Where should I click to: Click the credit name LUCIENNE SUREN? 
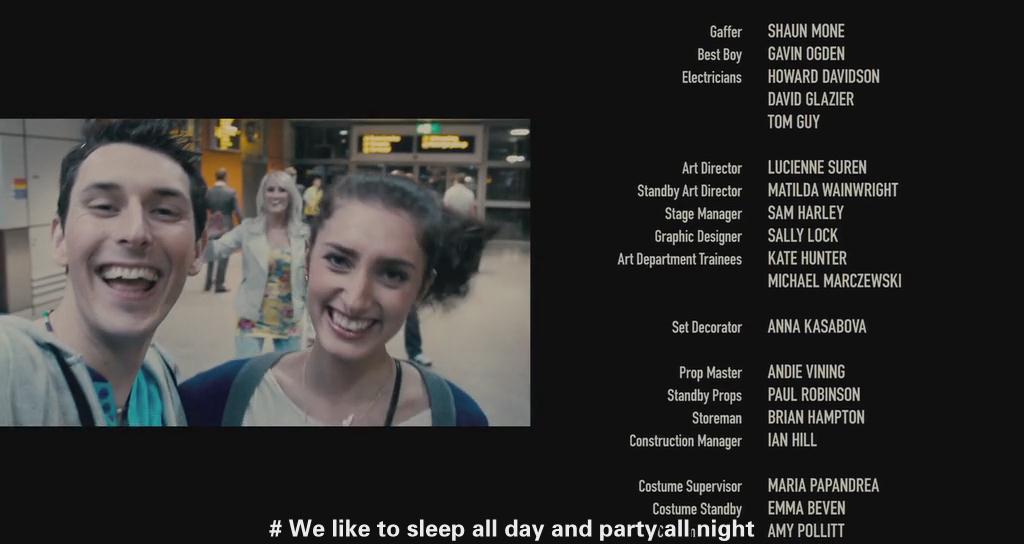(816, 168)
